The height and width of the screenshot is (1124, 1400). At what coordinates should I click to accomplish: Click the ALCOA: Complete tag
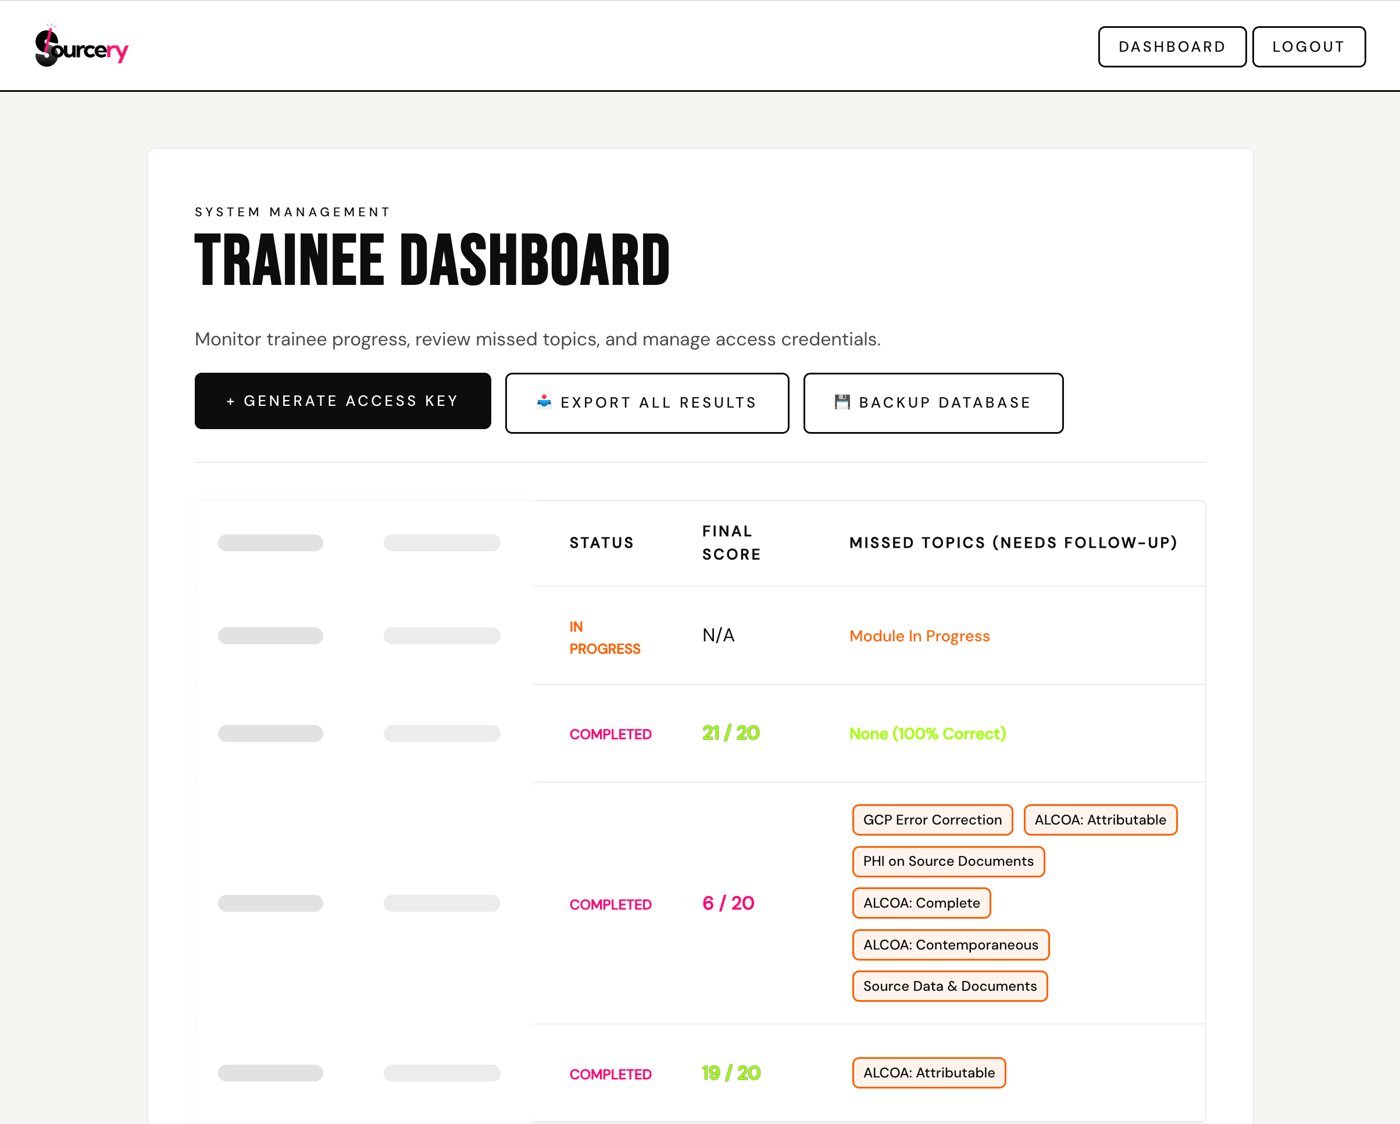pos(921,903)
